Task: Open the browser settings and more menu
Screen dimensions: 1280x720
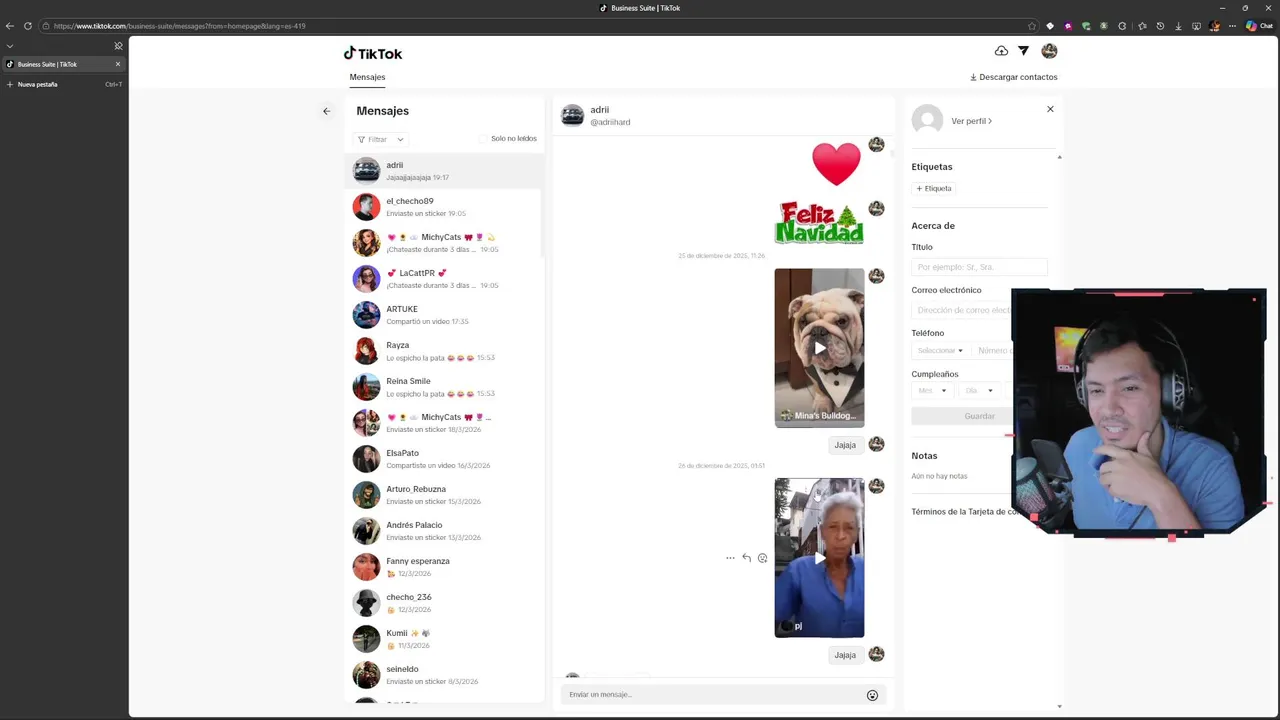Action: (x=1232, y=26)
